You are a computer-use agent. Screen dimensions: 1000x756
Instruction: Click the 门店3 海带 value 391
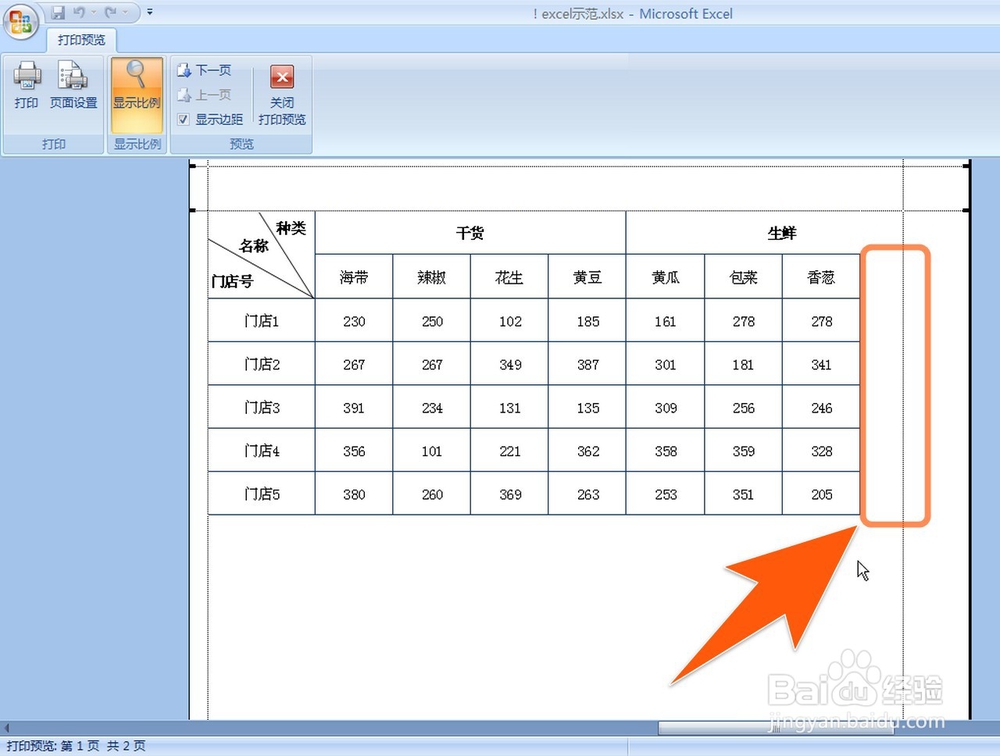click(x=354, y=408)
